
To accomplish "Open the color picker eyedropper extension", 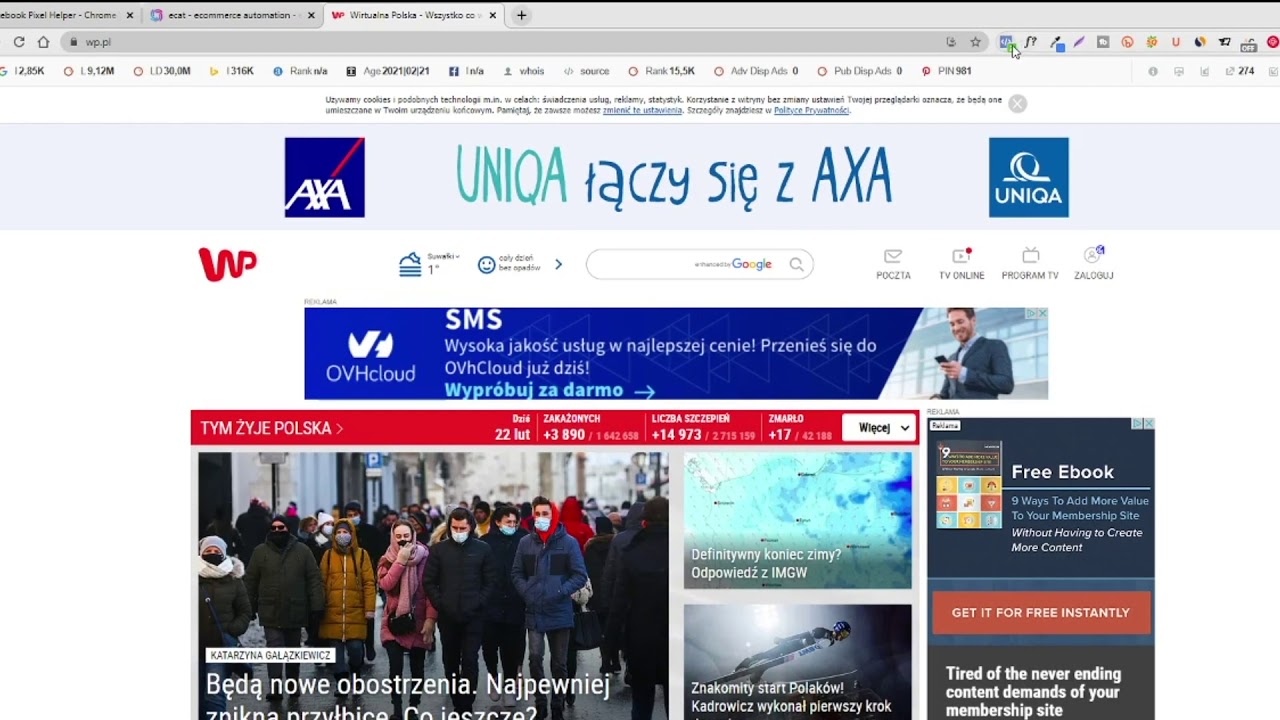I will coord(1056,42).
